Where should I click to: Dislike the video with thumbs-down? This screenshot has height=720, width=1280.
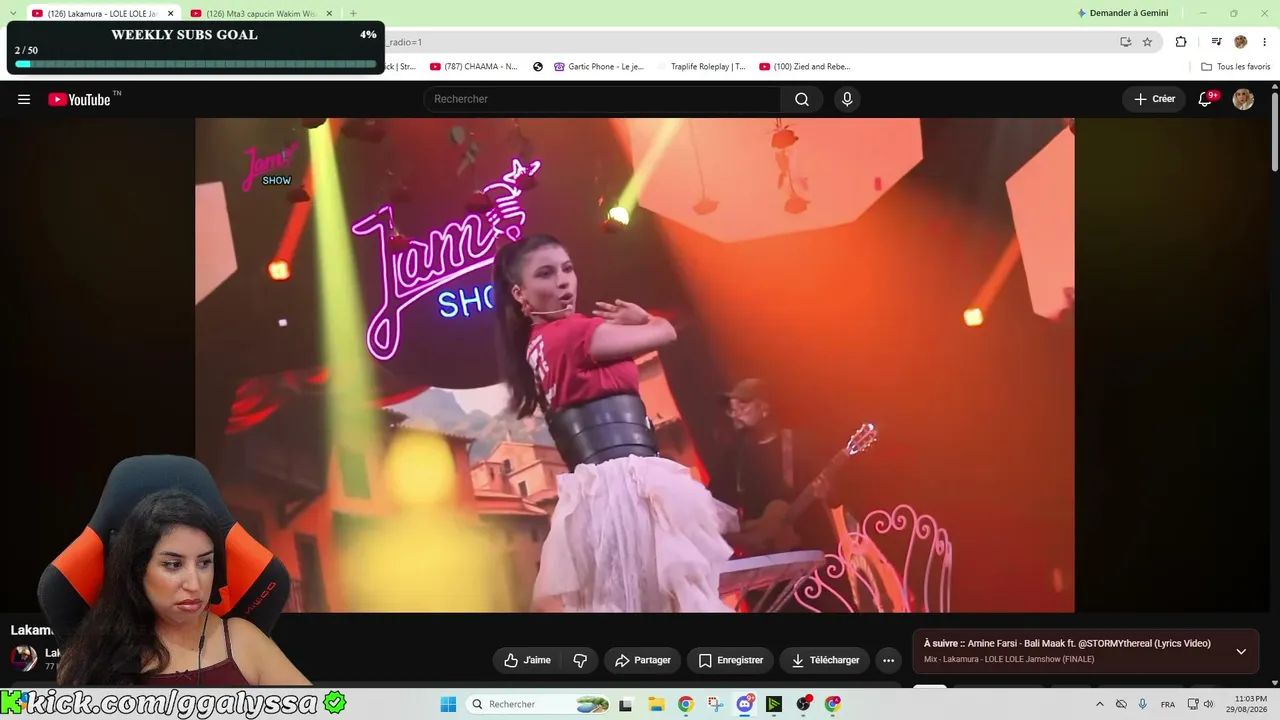pos(580,660)
